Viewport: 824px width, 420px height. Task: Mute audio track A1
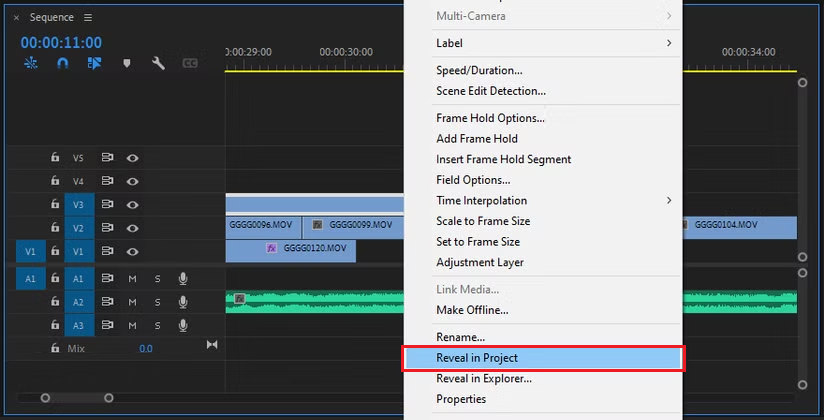(x=132, y=279)
